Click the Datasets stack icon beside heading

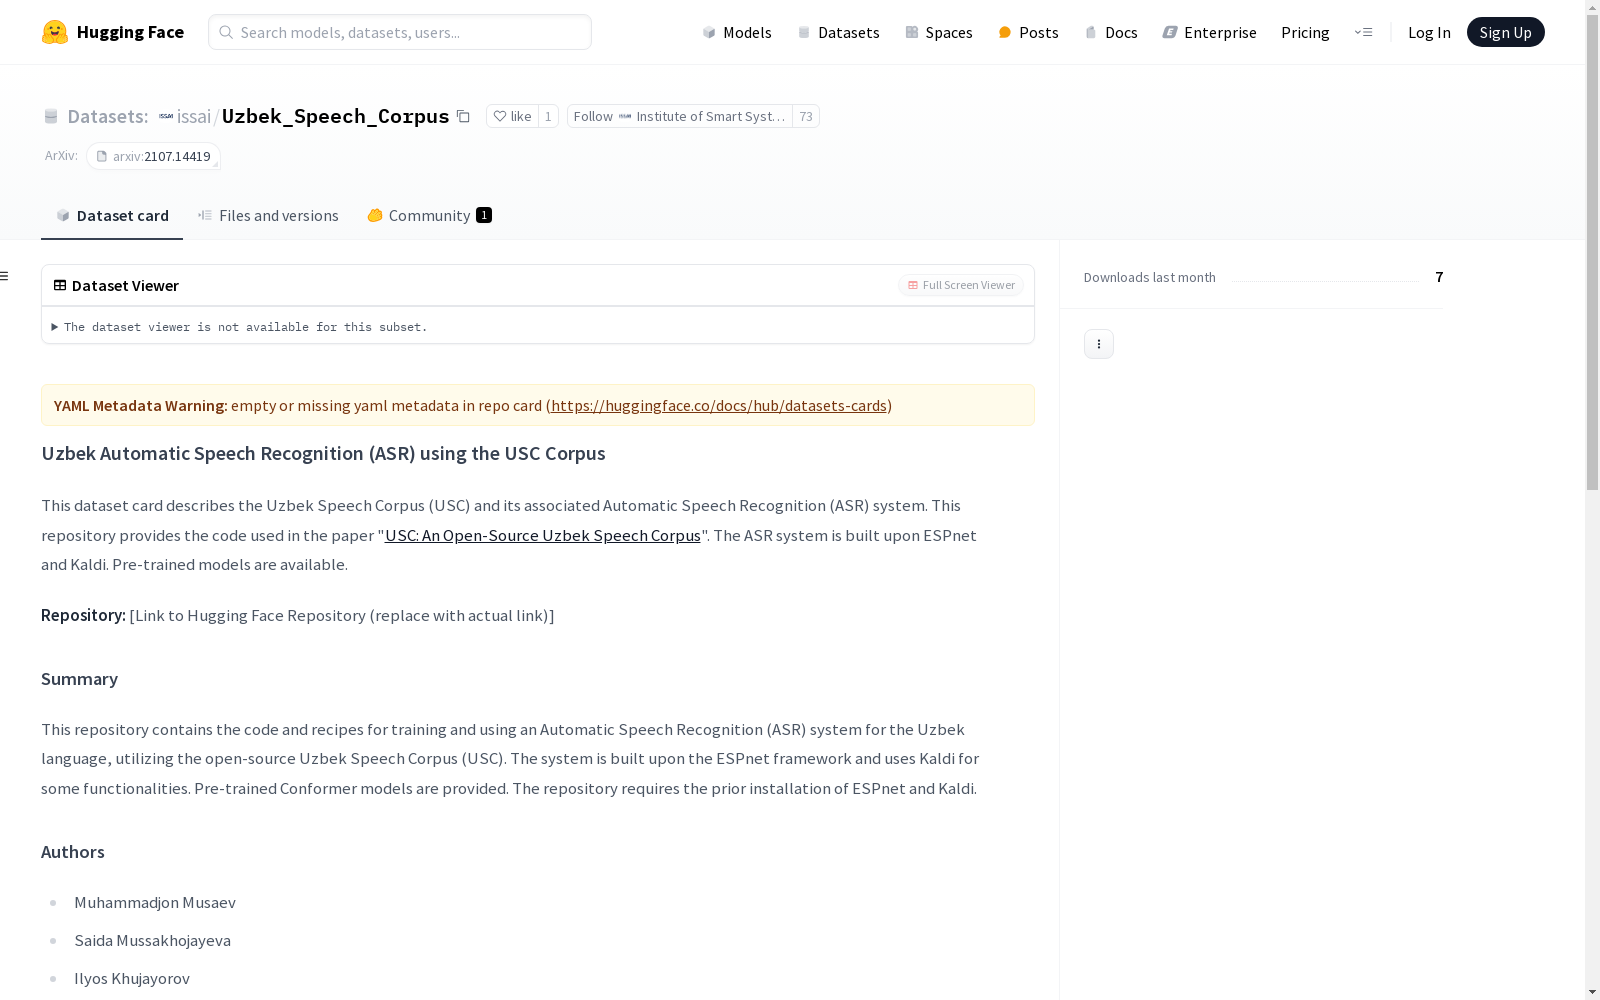point(51,116)
